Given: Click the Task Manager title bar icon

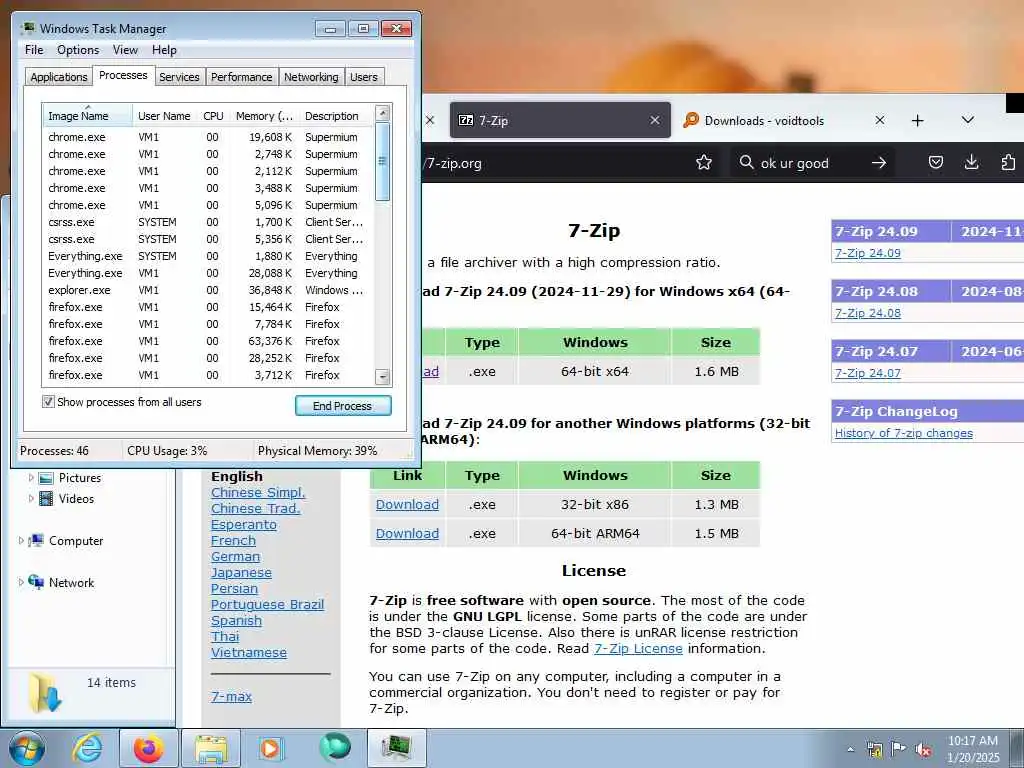Looking at the screenshot, I should click(x=27, y=28).
